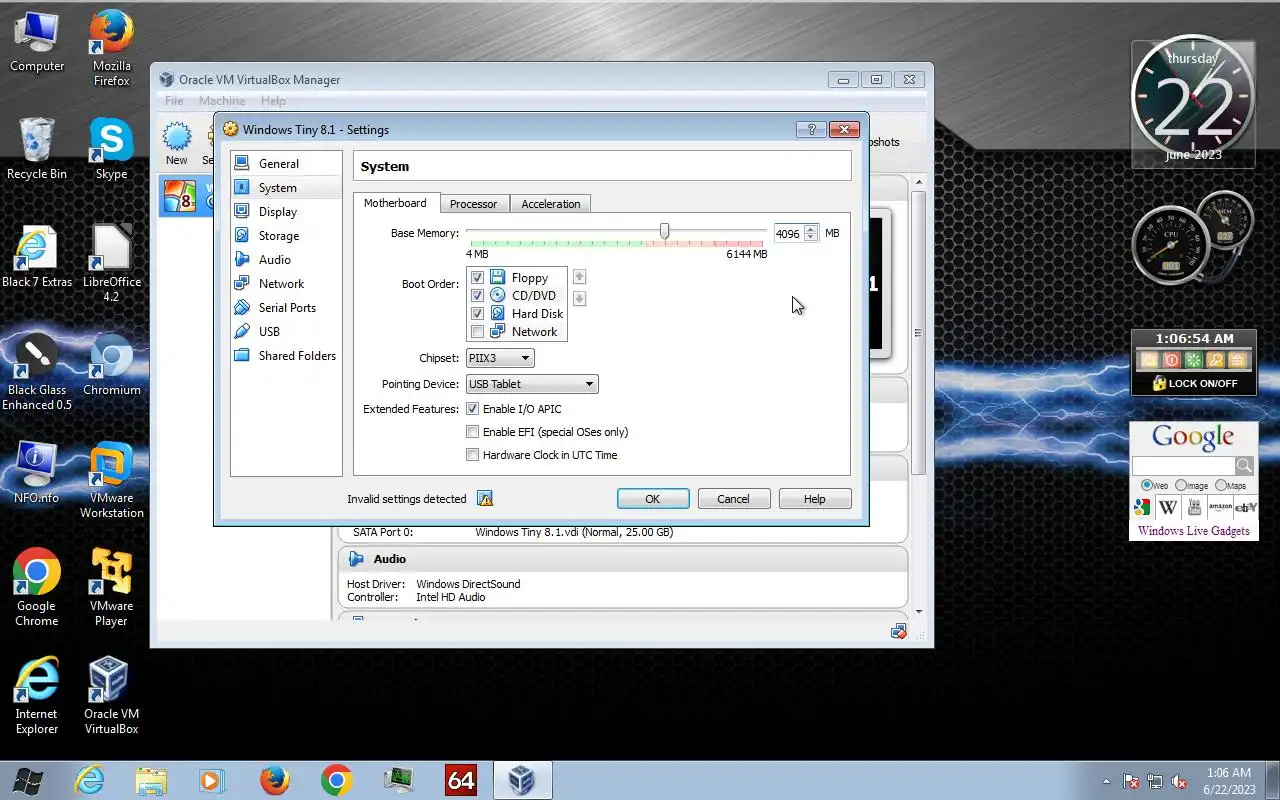The width and height of the screenshot is (1280, 800).
Task: Click the YouTube icon in Google gadget
Action: pyautogui.click(x=1194, y=508)
